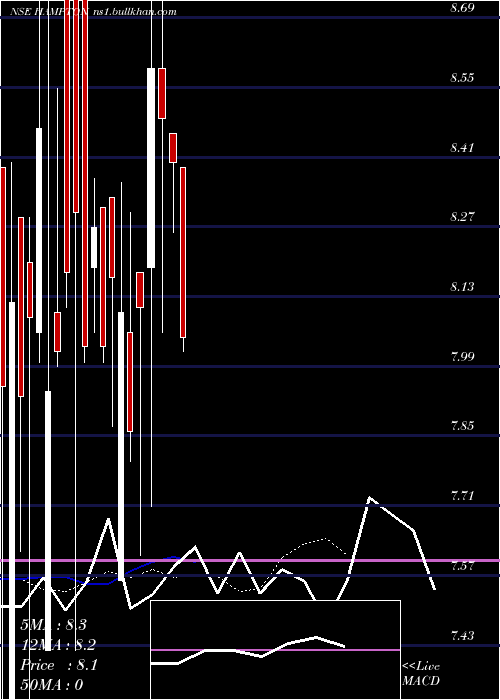Click the 7.57 price axis label
500x700 pixels.
pos(462,566)
